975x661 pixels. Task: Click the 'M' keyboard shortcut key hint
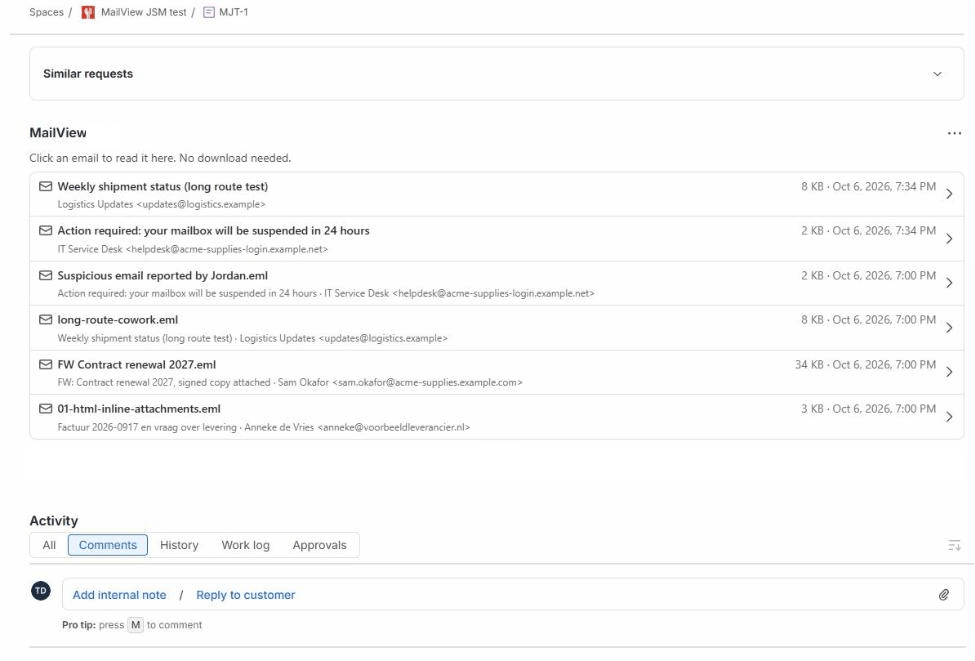click(x=136, y=625)
